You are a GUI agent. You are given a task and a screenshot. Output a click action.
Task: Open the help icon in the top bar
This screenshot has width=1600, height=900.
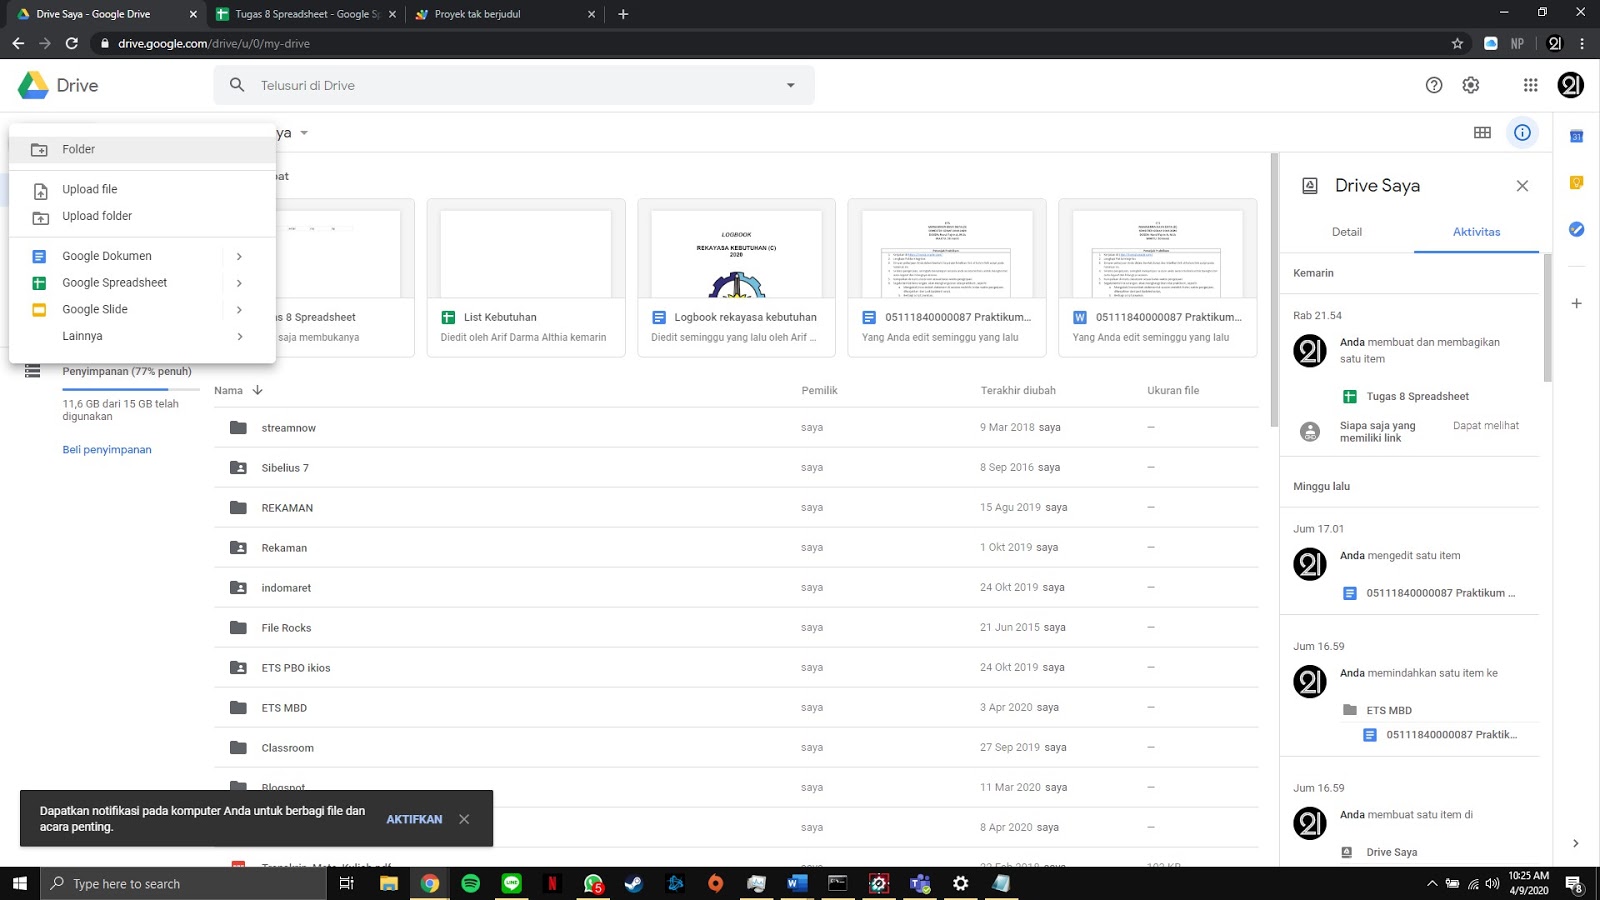[1433, 85]
